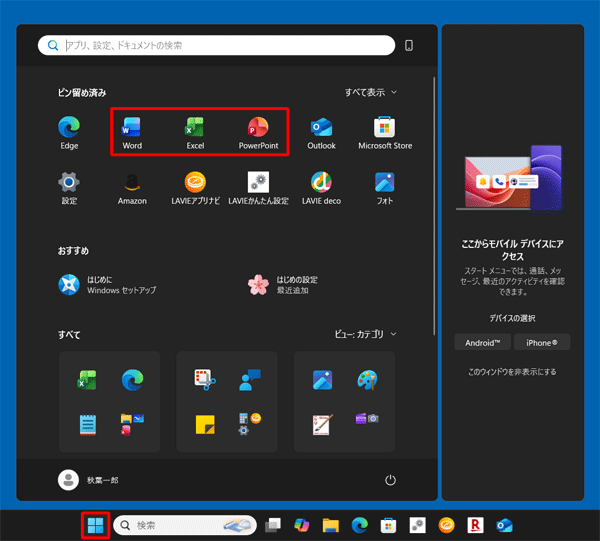Open LAVIEアプリナビ app
This screenshot has height=541, width=600.
pos(194,185)
